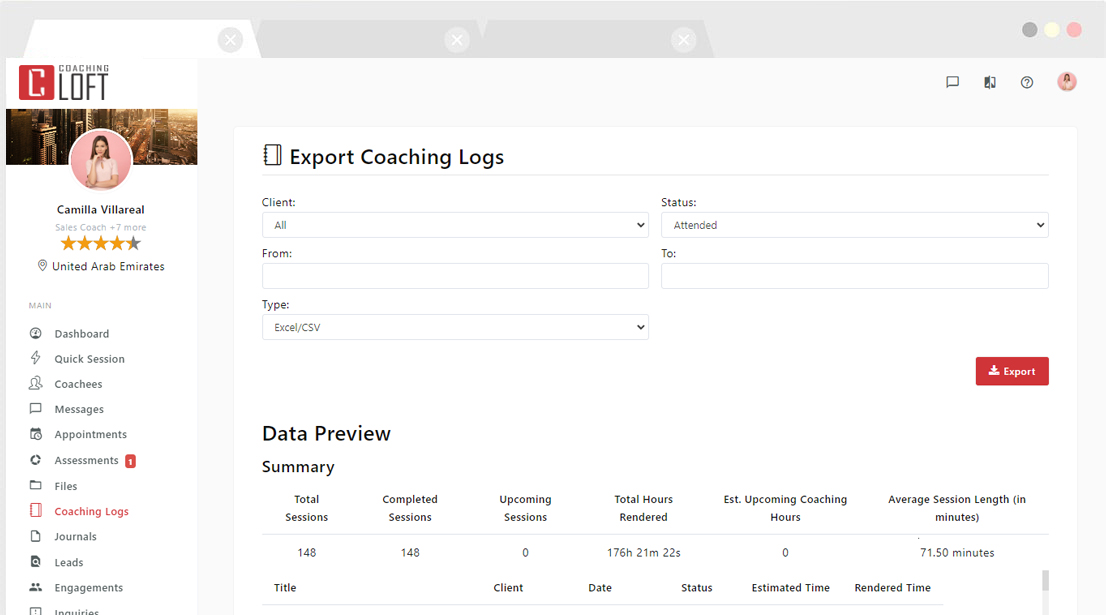Click the profile avatar in the header
This screenshot has width=1106, height=615.
point(1067,81)
